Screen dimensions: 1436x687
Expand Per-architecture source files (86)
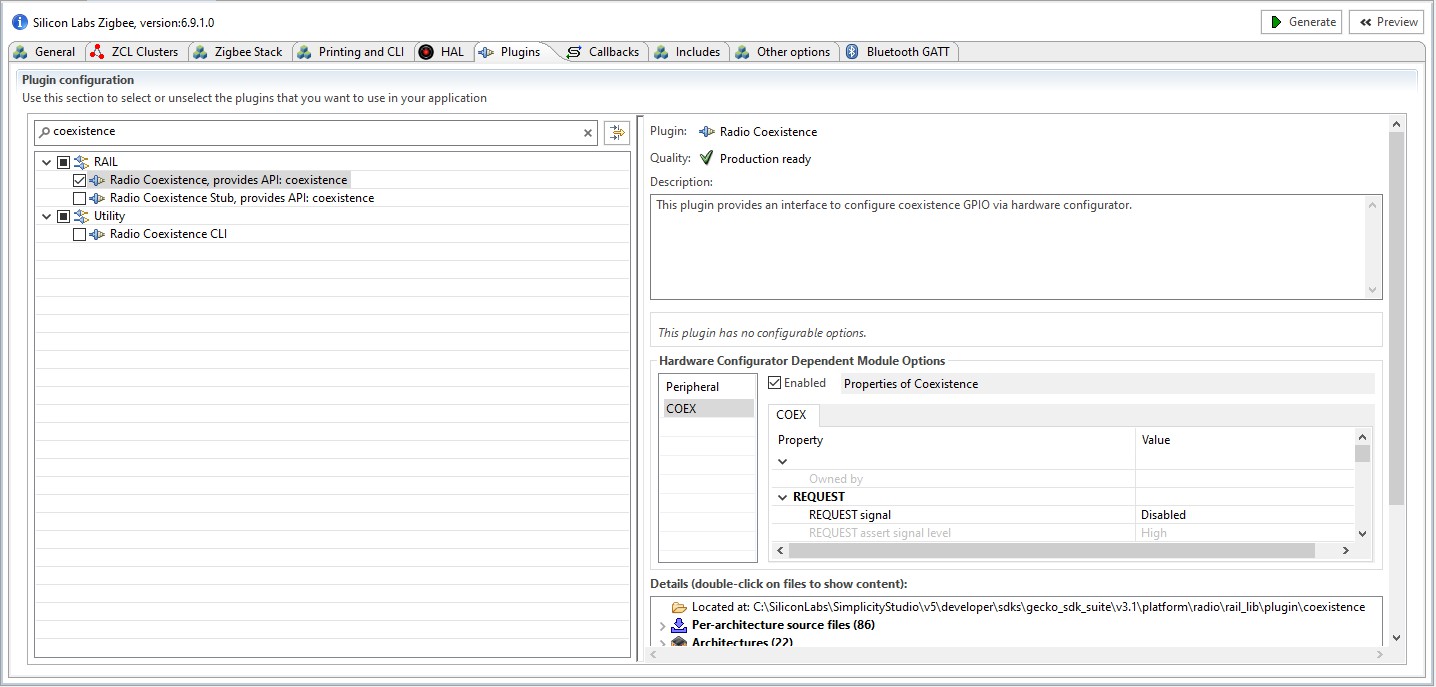[662, 626]
